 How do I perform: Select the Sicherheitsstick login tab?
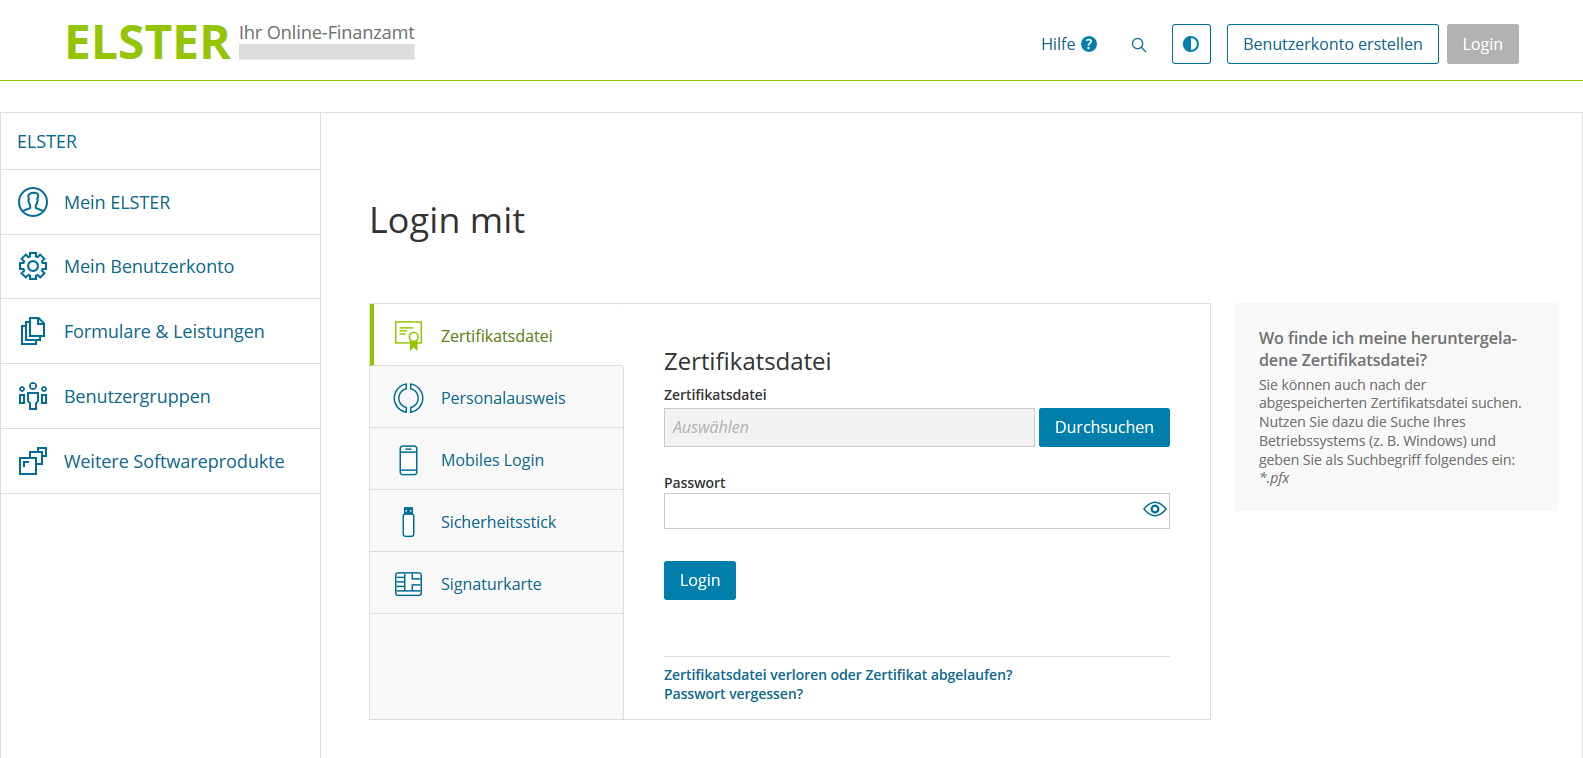[498, 522]
